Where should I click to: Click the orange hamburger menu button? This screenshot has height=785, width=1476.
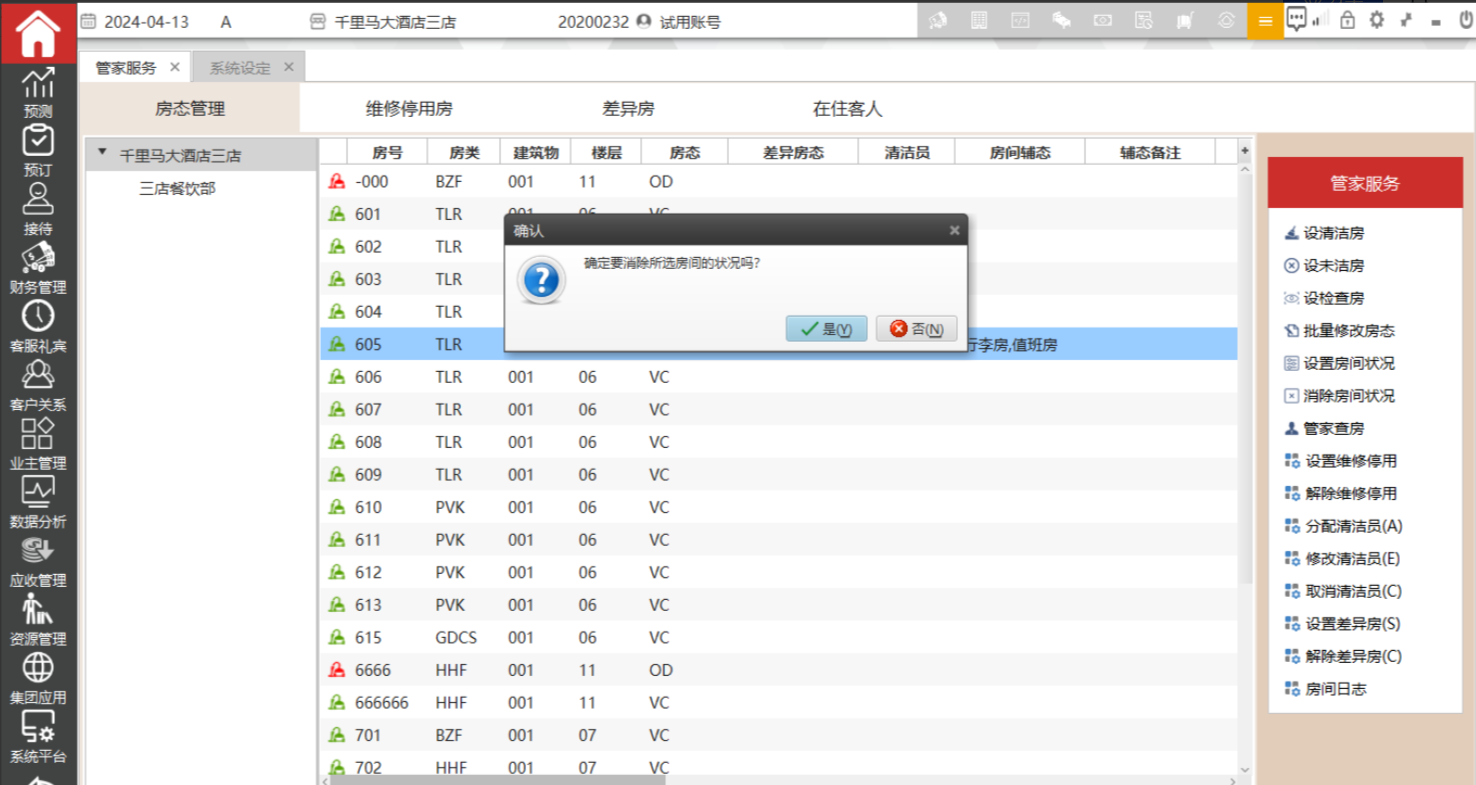(x=1265, y=21)
